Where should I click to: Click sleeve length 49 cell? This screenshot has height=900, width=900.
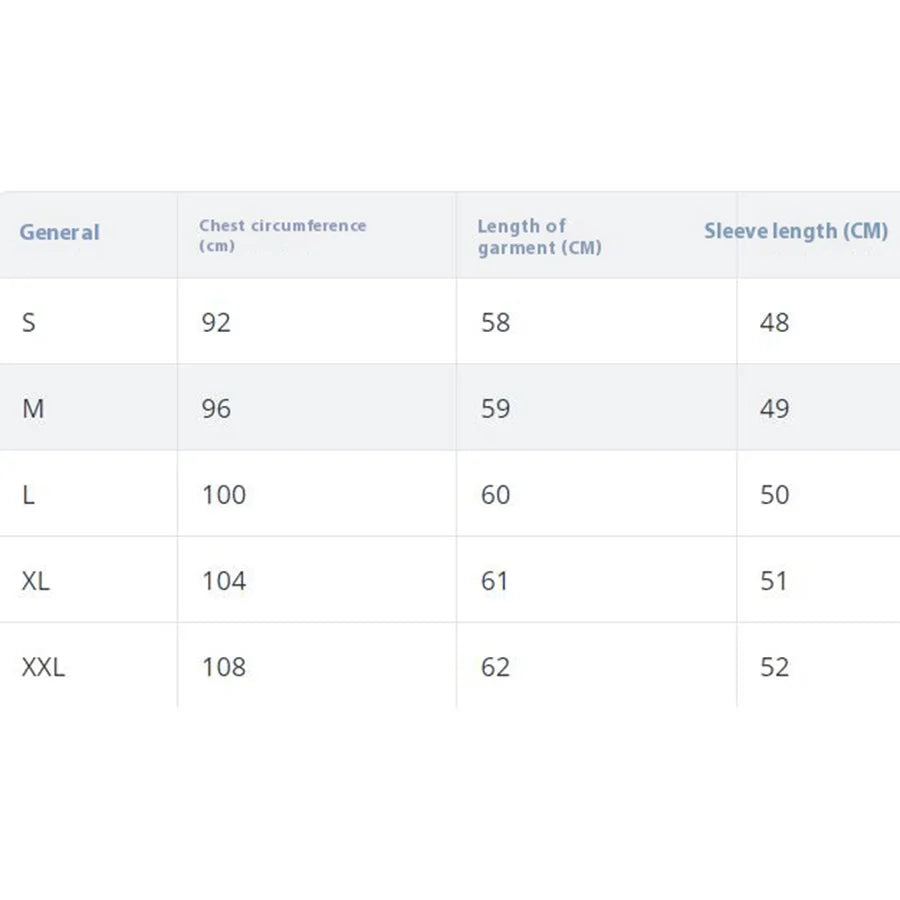[x=775, y=409]
